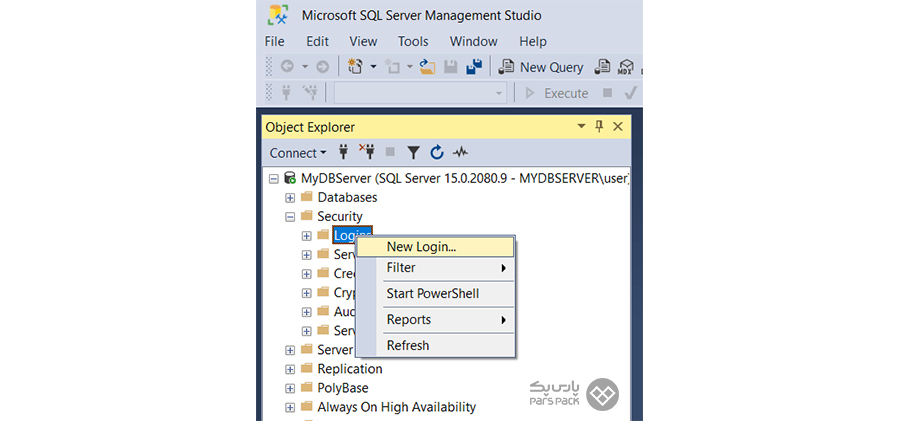Image resolution: width=900 pixels, height=421 pixels.
Task: Open the Help menu
Action: click(533, 41)
